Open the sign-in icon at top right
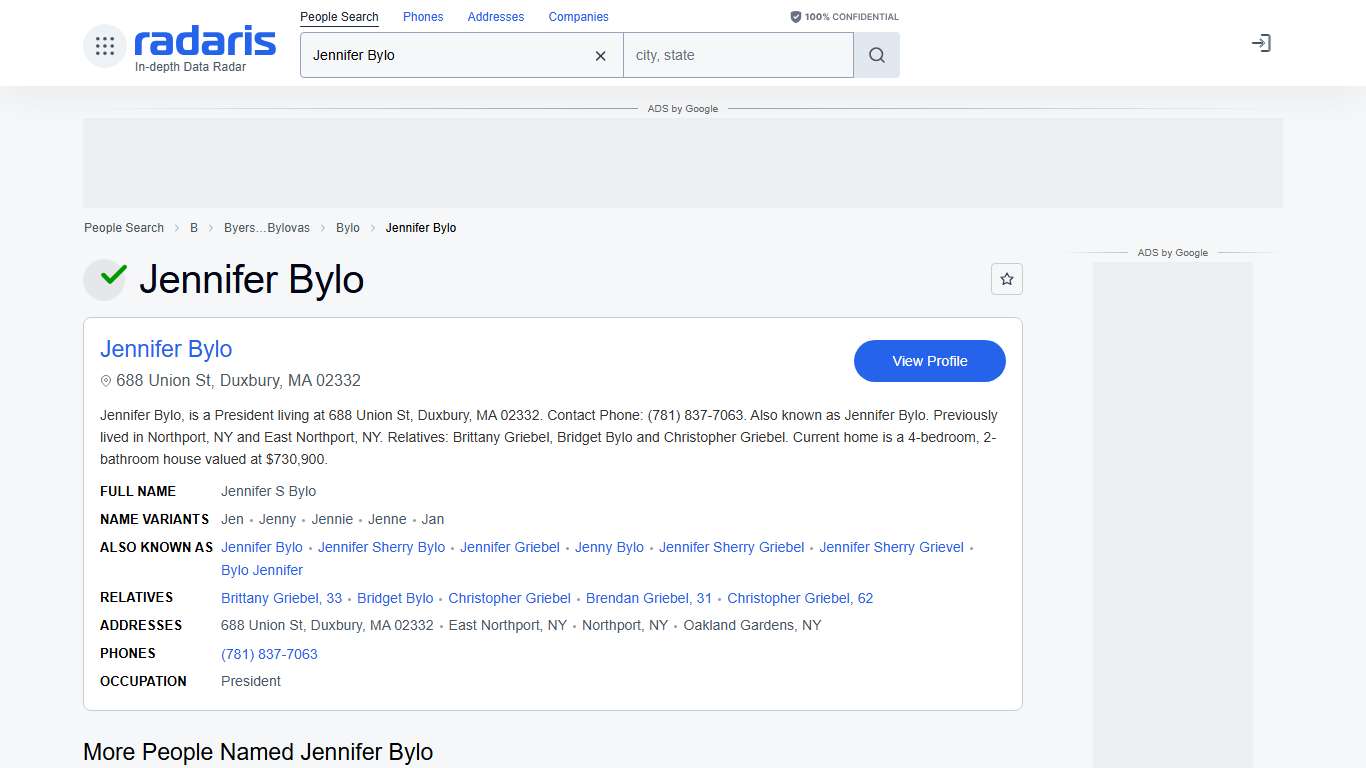This screenshot has height=768, width=1366. (1261, 43)
